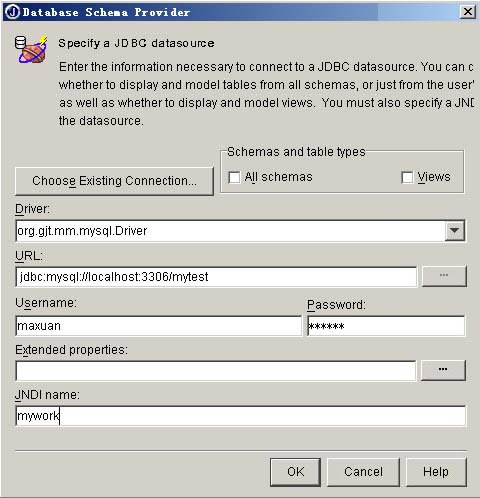
Task: Click the Database Schema Provider title bar
Action: 233,12
